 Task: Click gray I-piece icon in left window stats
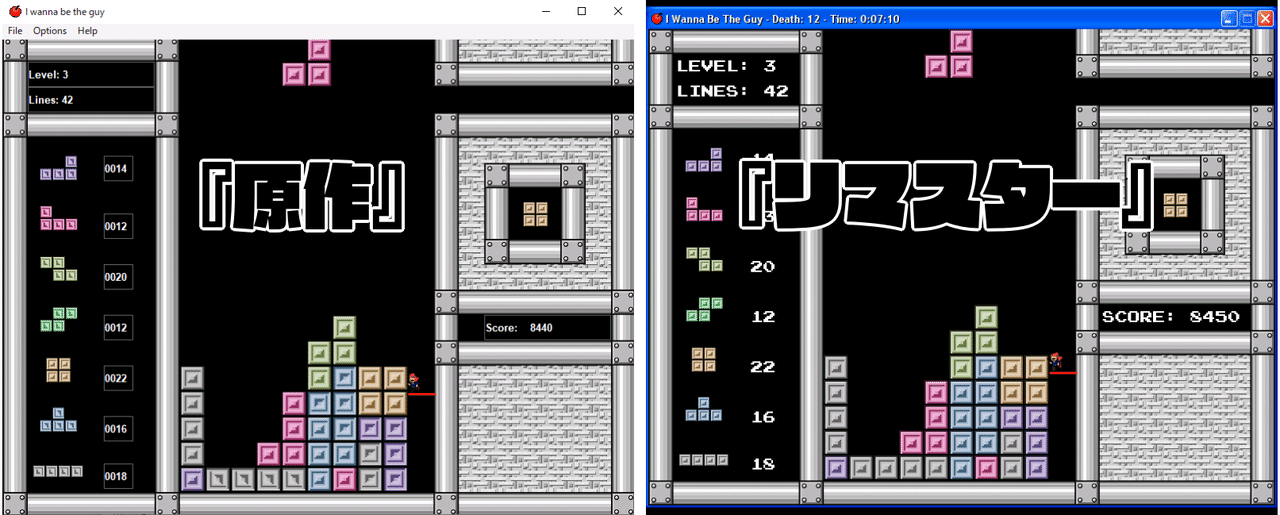58,471
